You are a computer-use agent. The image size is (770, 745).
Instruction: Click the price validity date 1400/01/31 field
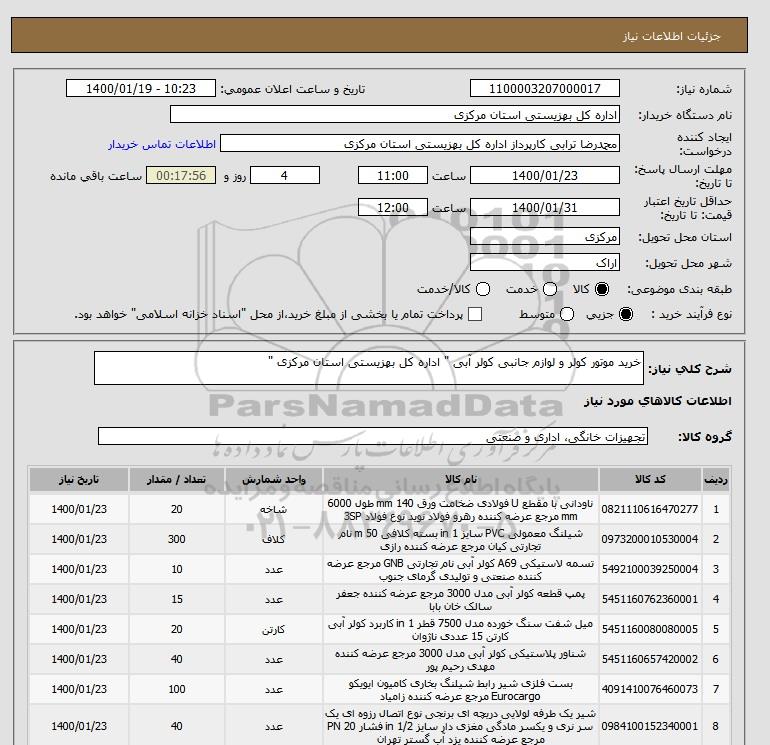(x=545, y=207)
